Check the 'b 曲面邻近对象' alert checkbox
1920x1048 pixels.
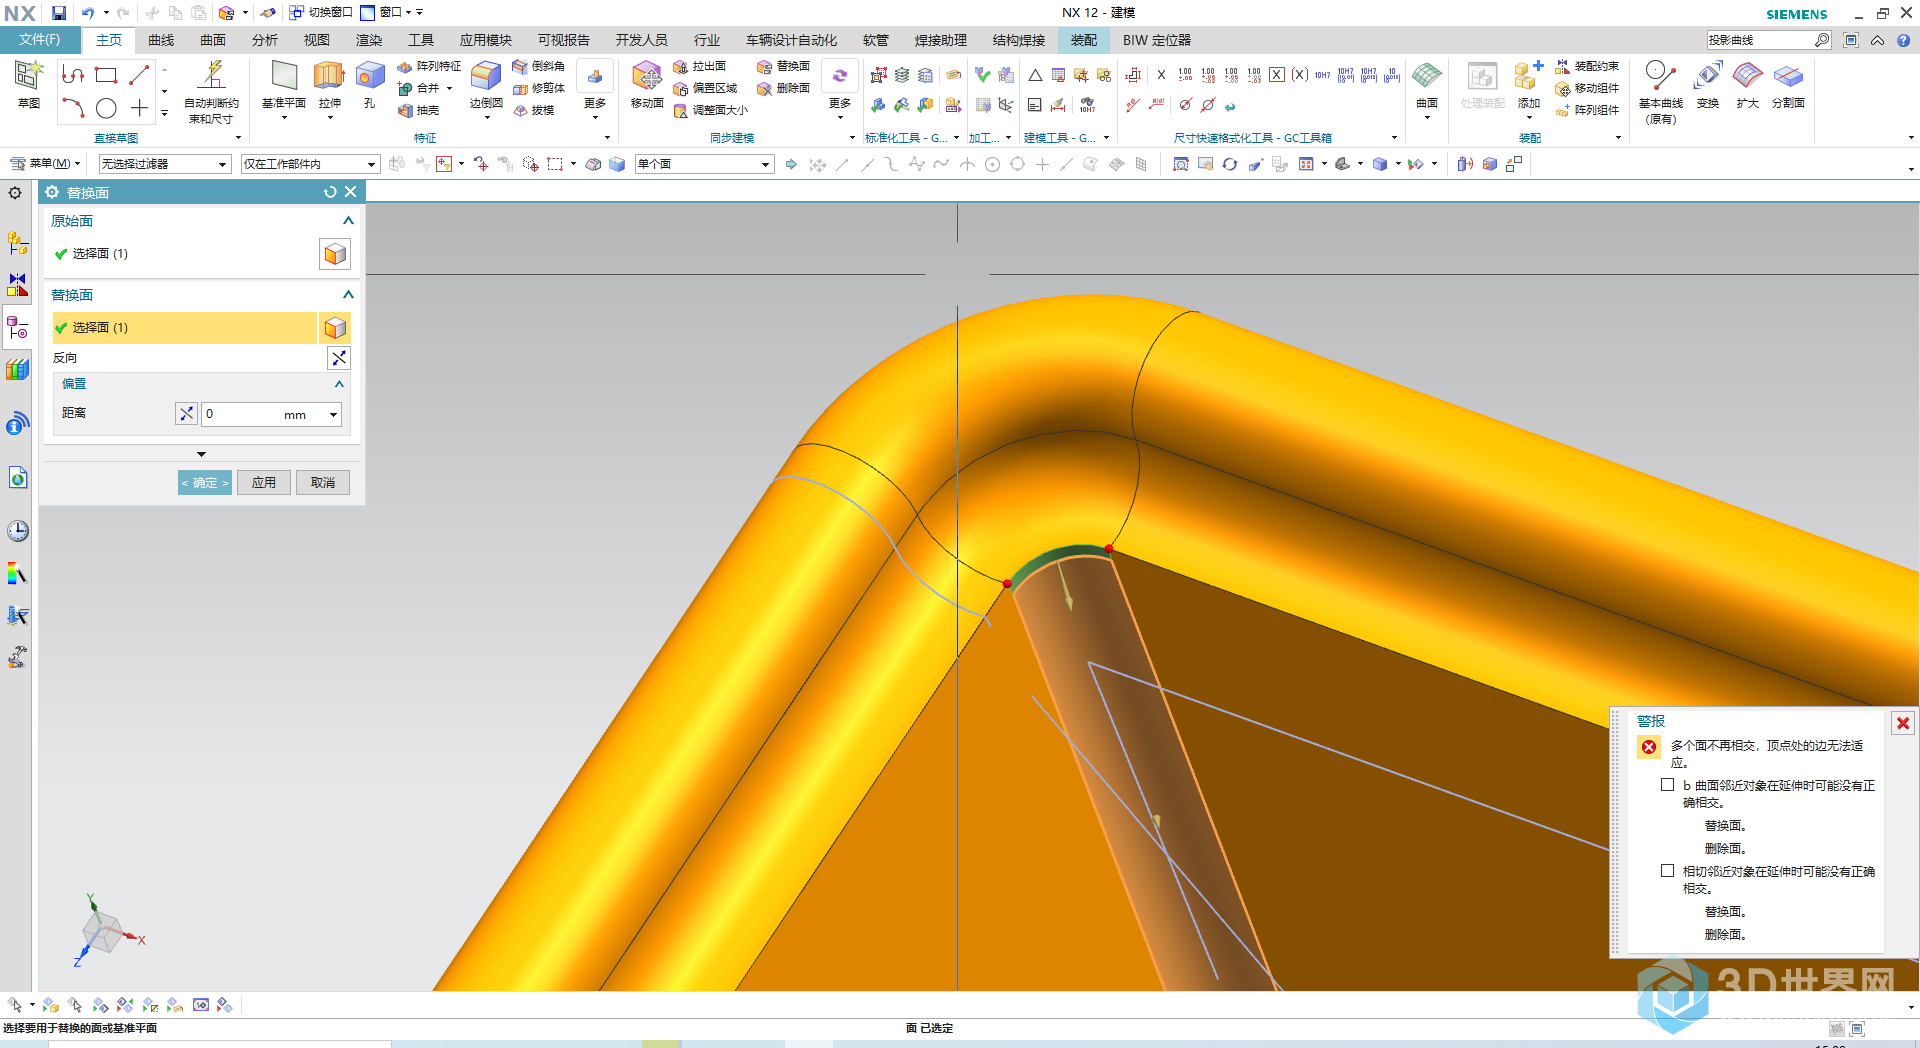point(1667,785)
